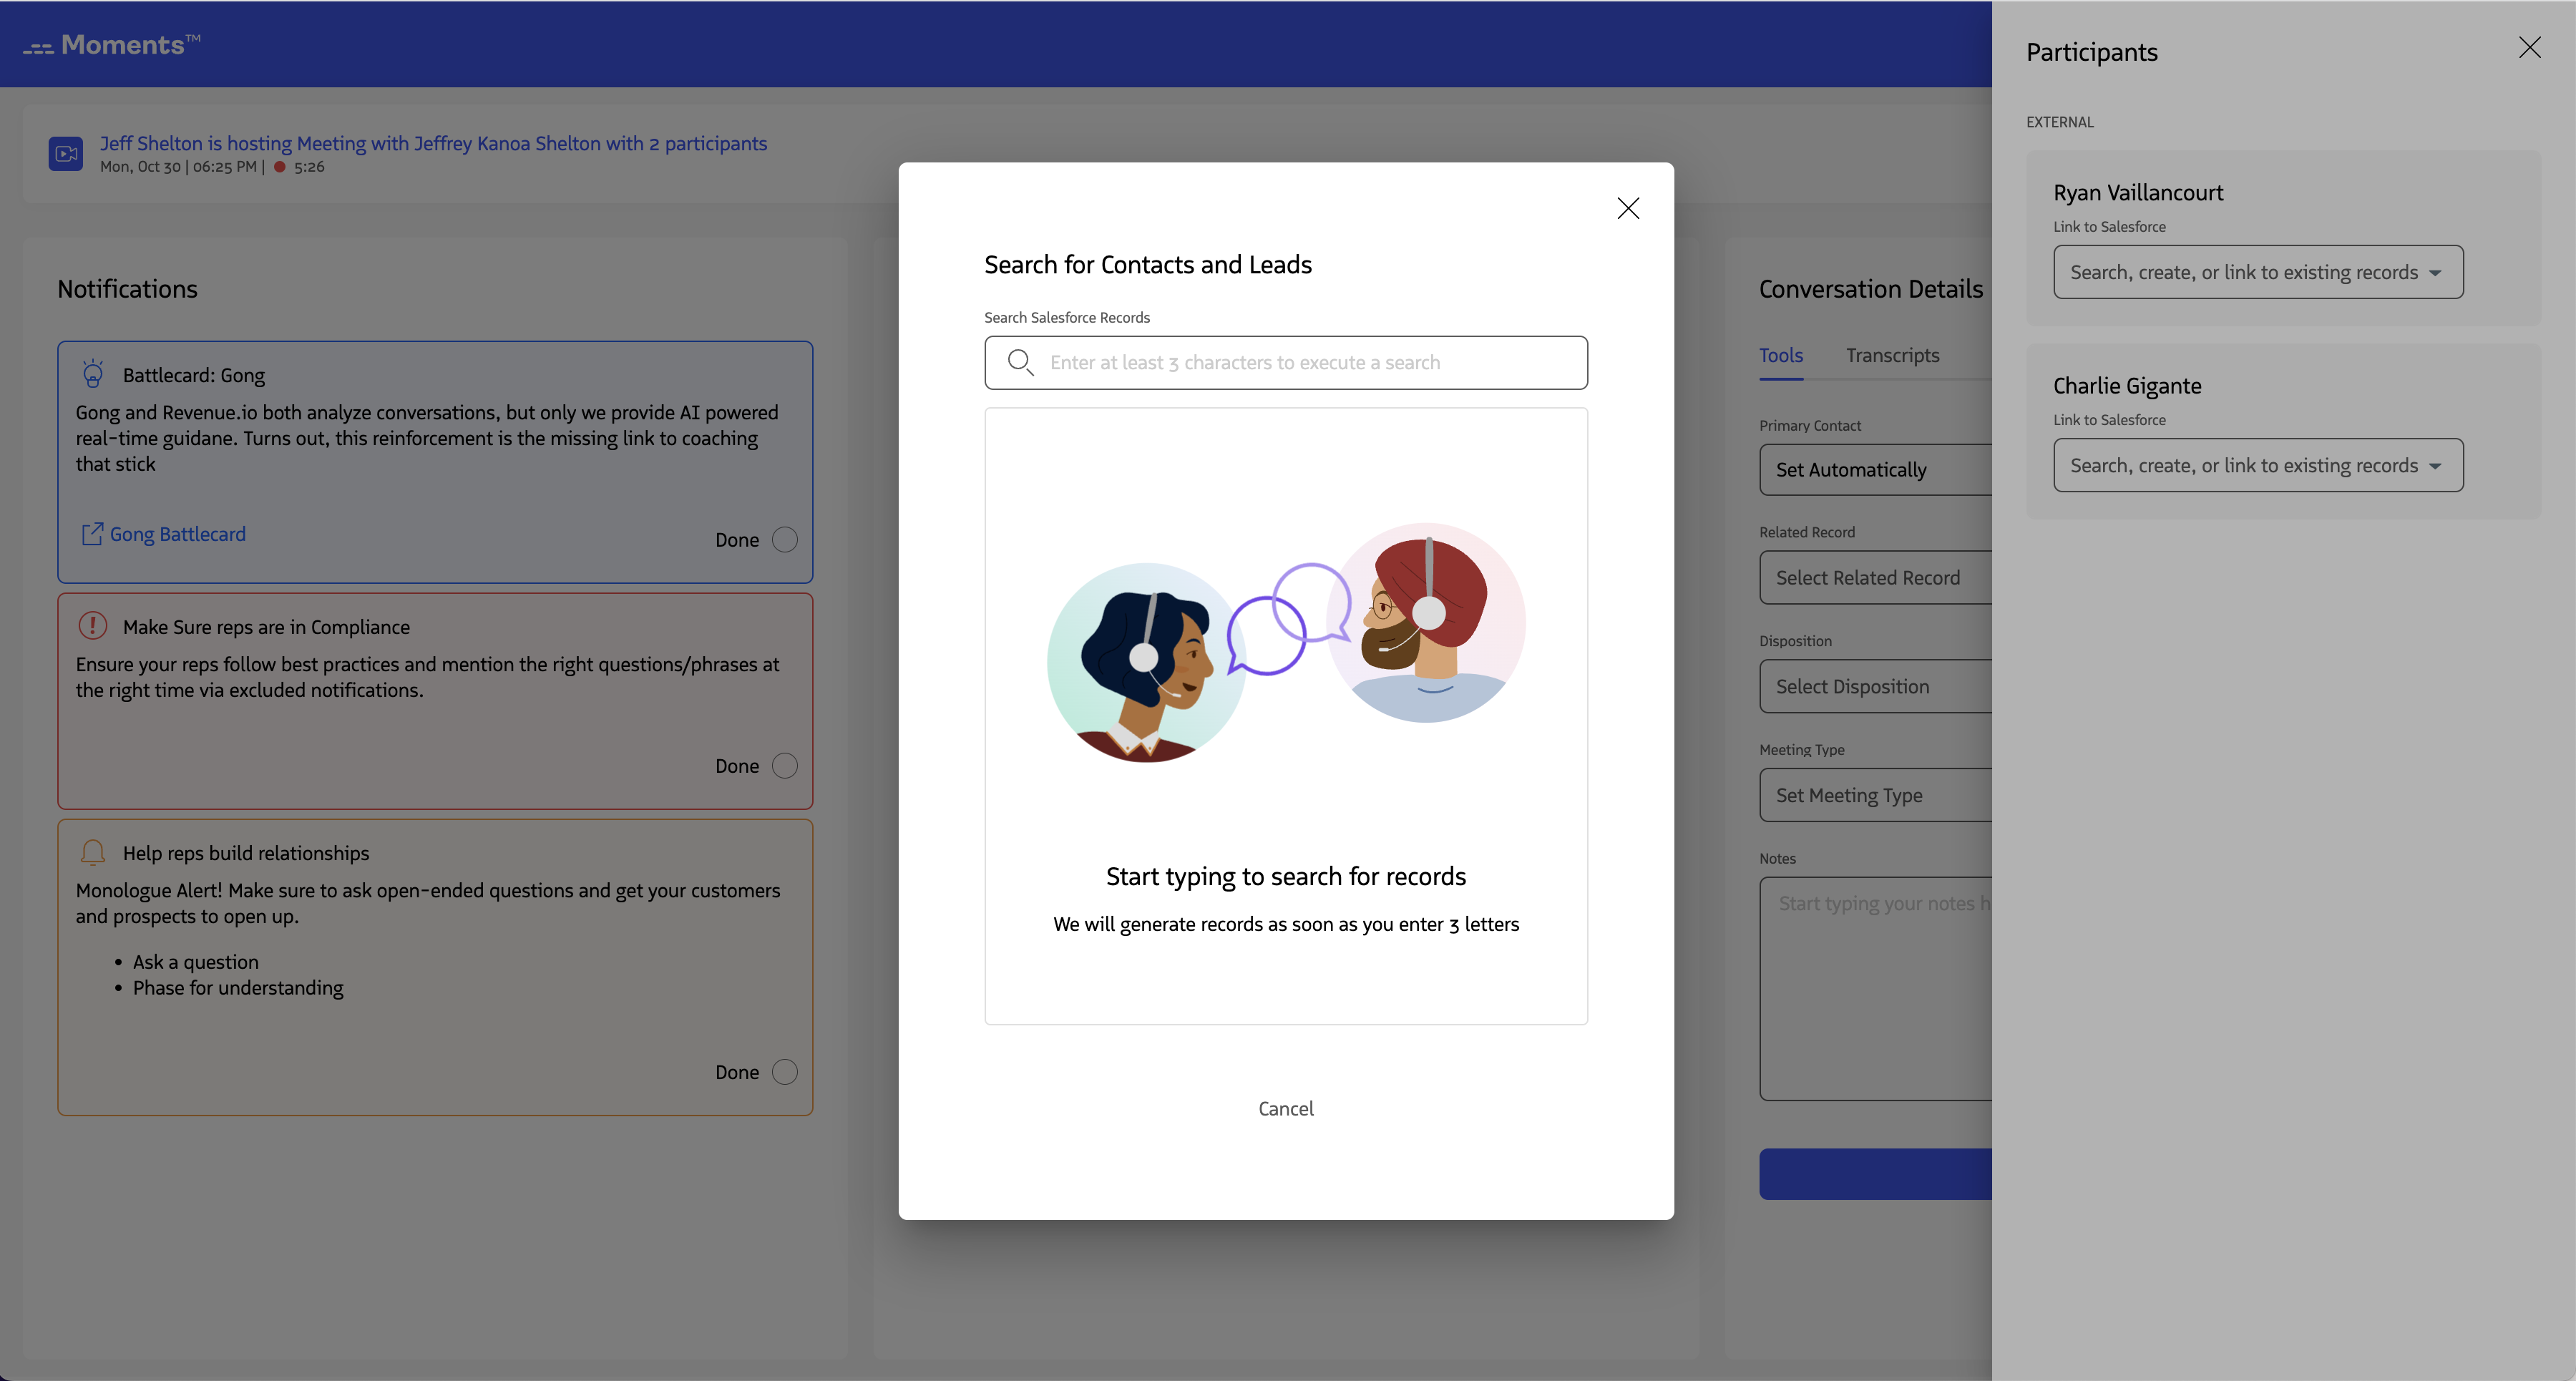This screenshot has width=2576, height=1381.
Task: Mark the relationships notification as Done
Action: [x=785, y=1071]
